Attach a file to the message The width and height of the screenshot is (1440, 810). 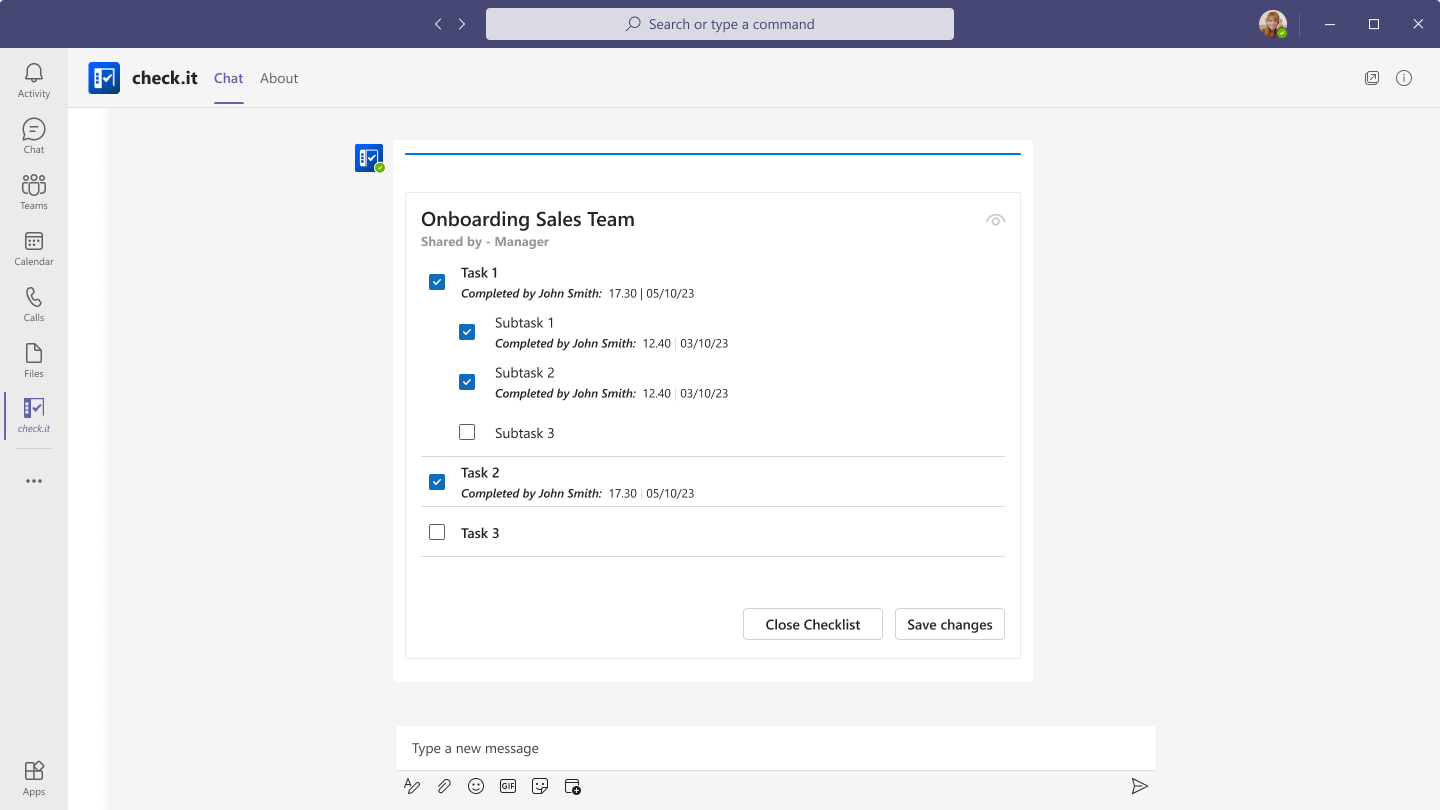(444, 786)
